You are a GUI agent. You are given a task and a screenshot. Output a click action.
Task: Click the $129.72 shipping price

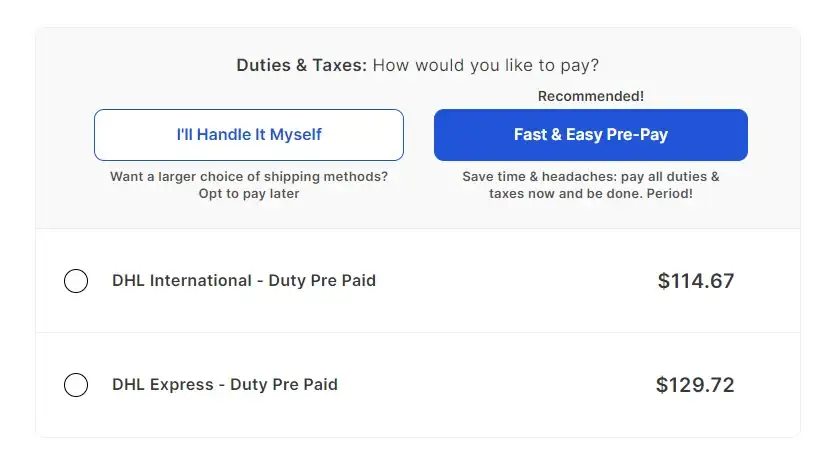695,385
